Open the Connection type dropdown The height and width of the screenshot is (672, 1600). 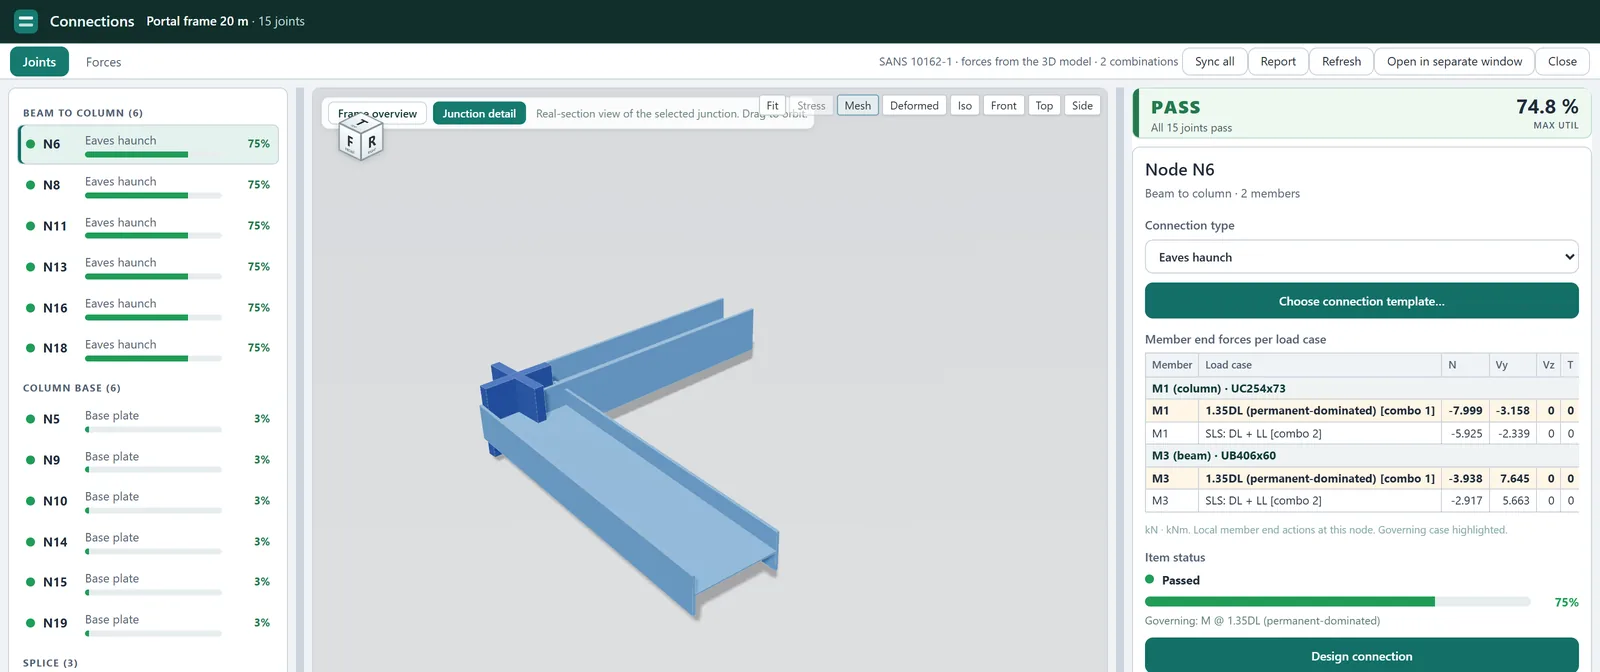tap(1362, 257)
